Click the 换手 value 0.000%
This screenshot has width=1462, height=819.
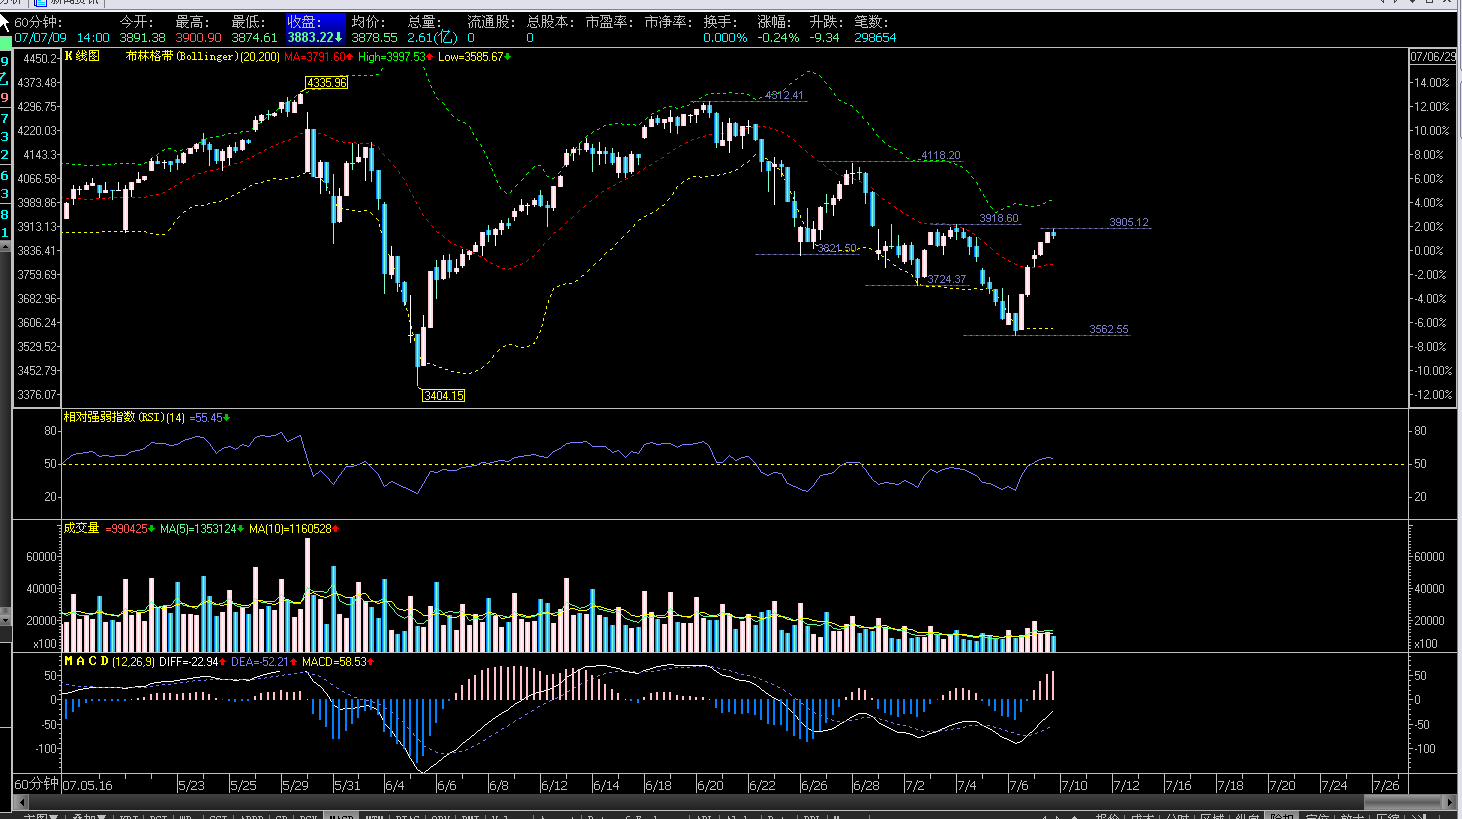point(725,38)
